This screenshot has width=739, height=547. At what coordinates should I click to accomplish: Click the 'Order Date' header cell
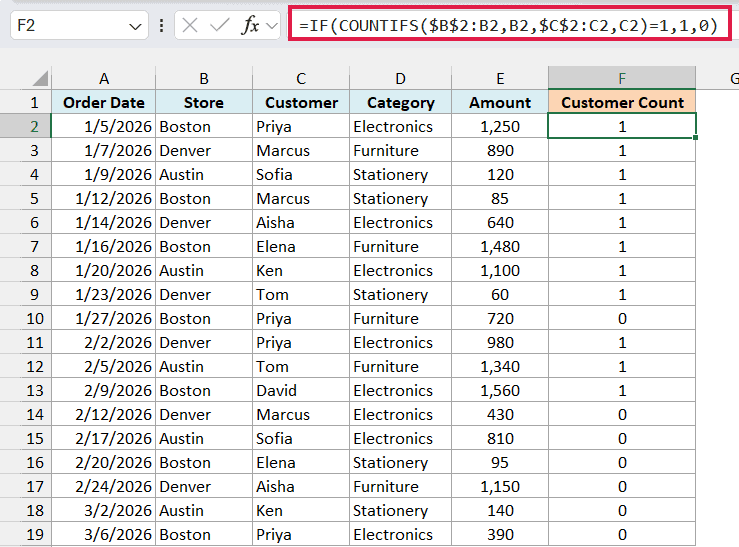[x=104, y=102]
